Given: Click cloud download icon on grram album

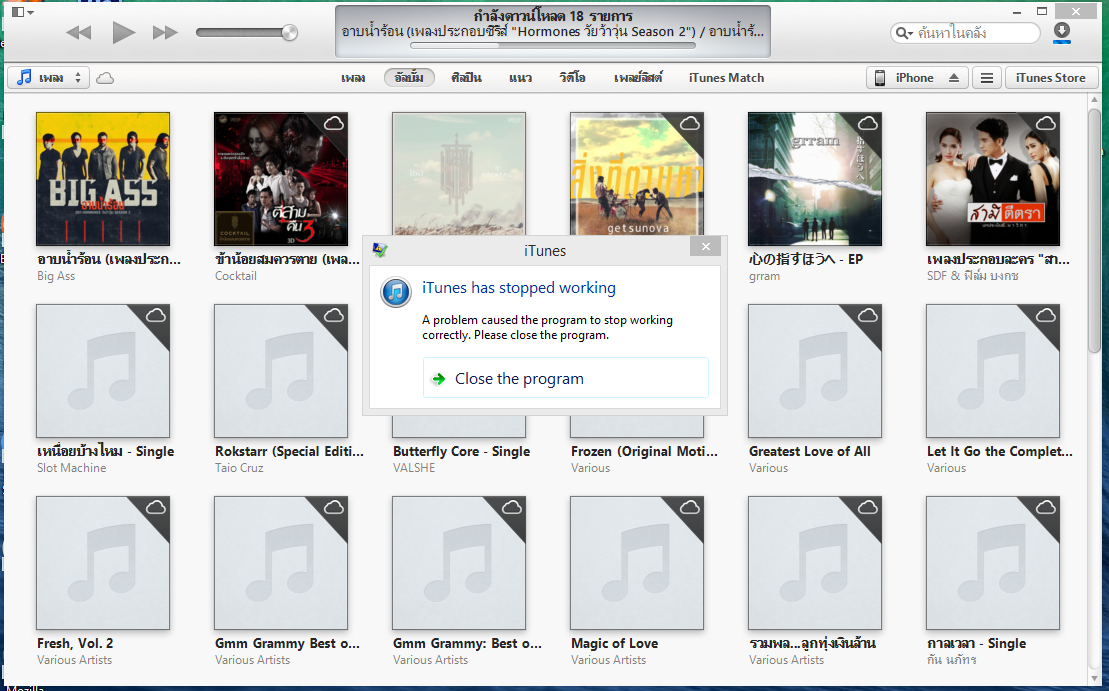Looking at the screenshot, I should click(x=868, y=124).
